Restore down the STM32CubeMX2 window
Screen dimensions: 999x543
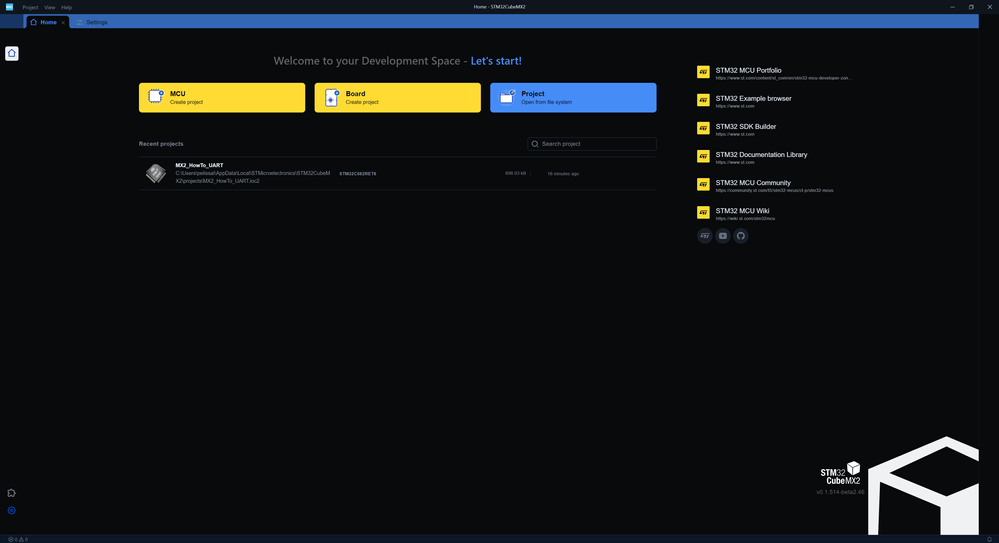(971, 7)
